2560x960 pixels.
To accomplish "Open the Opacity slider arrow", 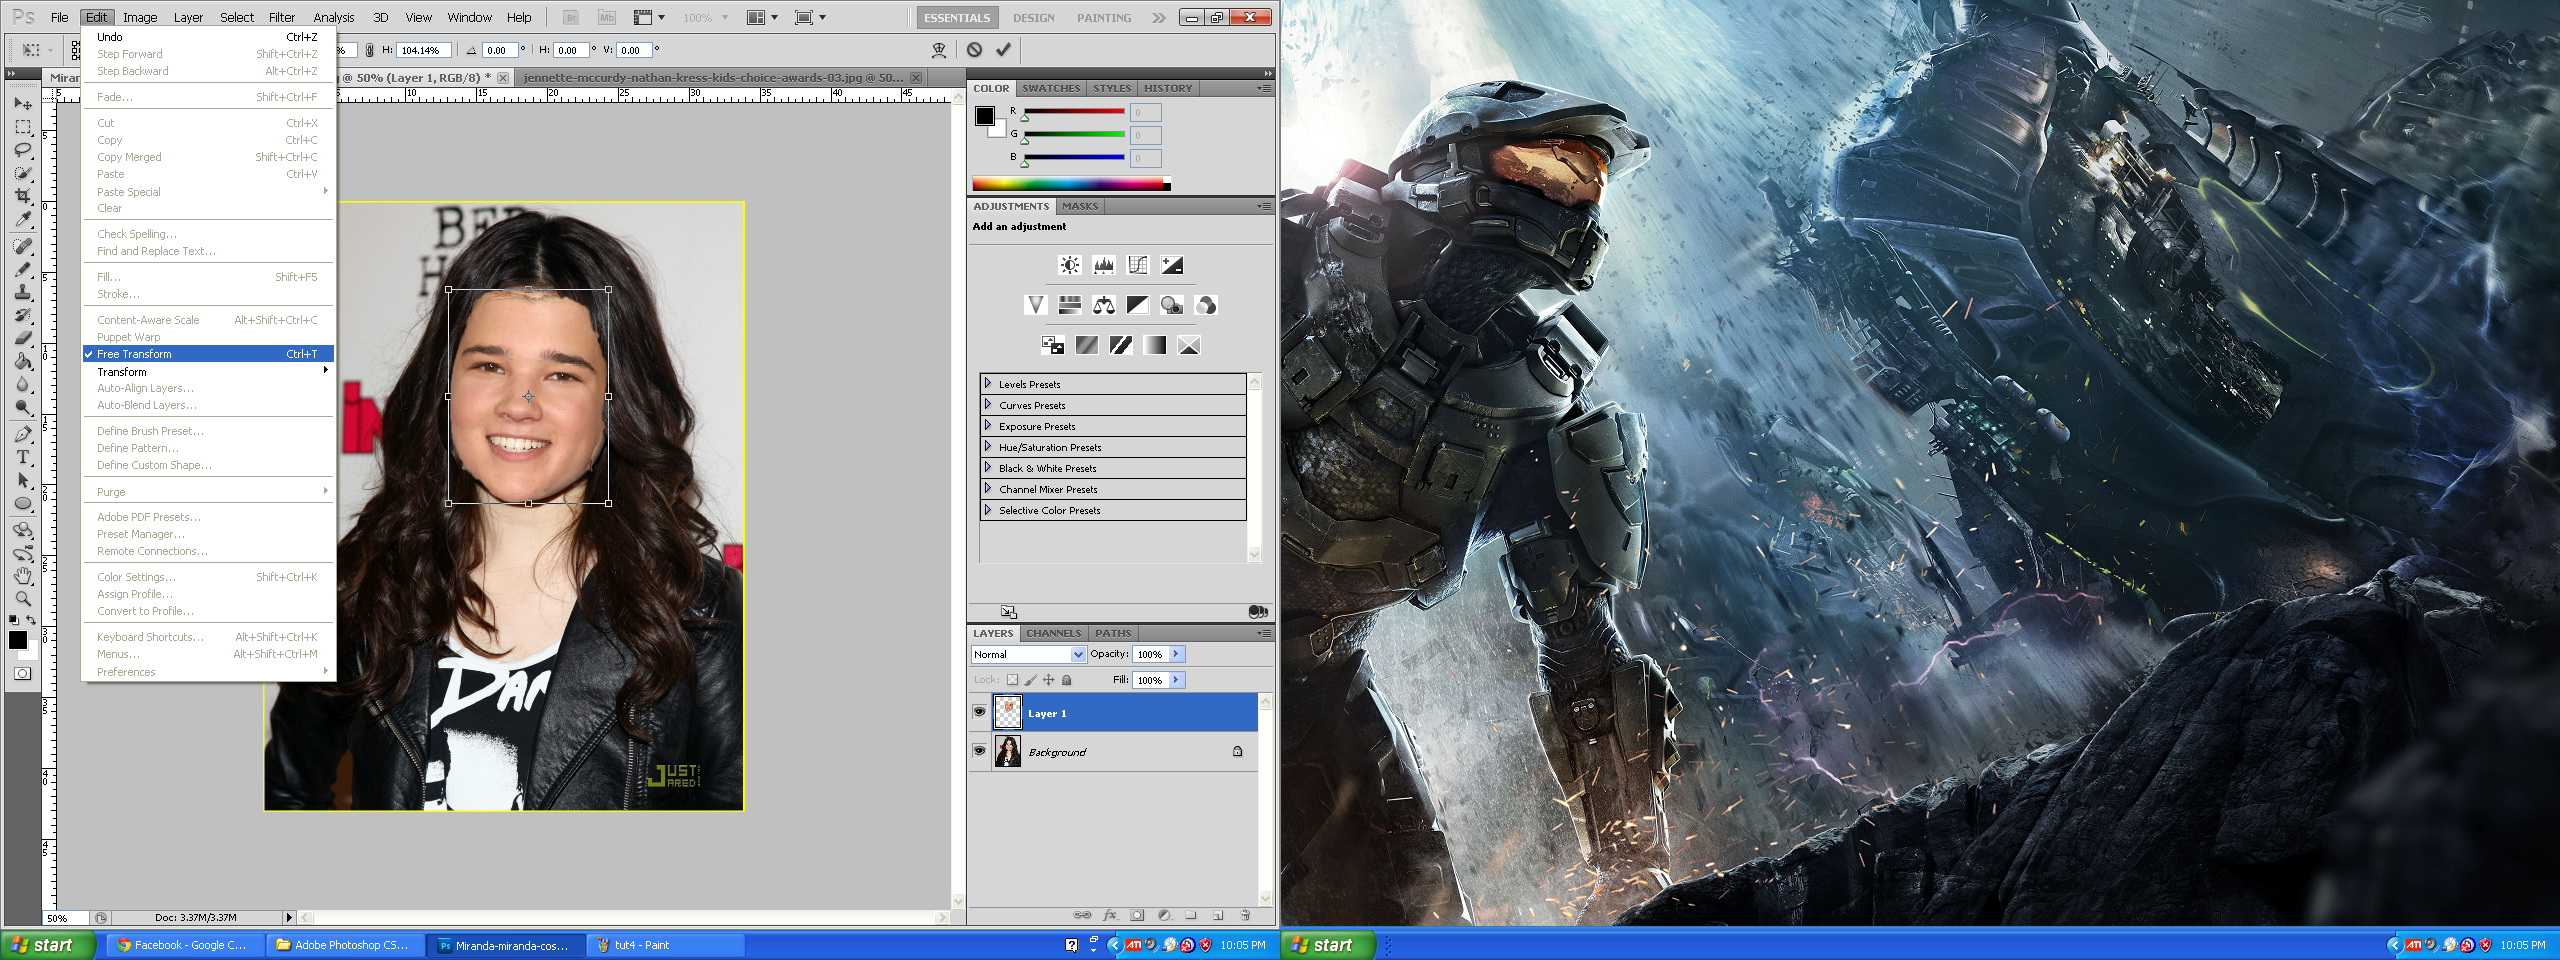I will click(1177, 654).
